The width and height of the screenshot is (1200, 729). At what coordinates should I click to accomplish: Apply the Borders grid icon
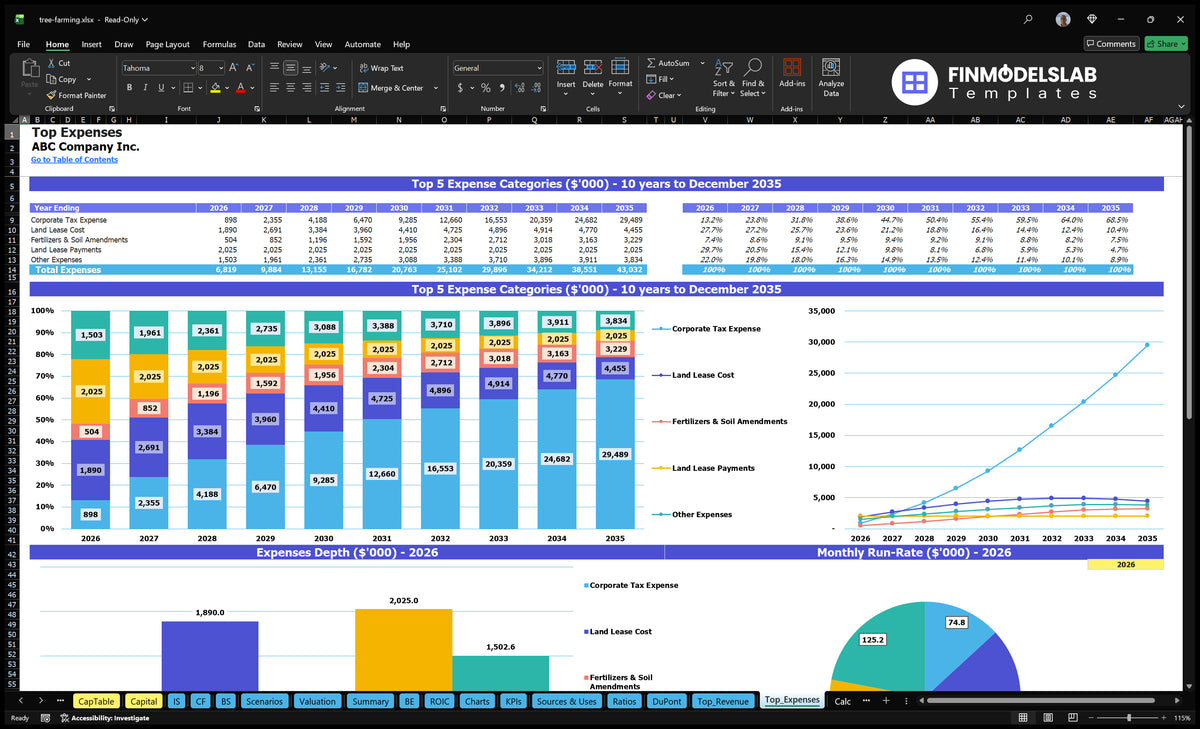tap(187, 88)
